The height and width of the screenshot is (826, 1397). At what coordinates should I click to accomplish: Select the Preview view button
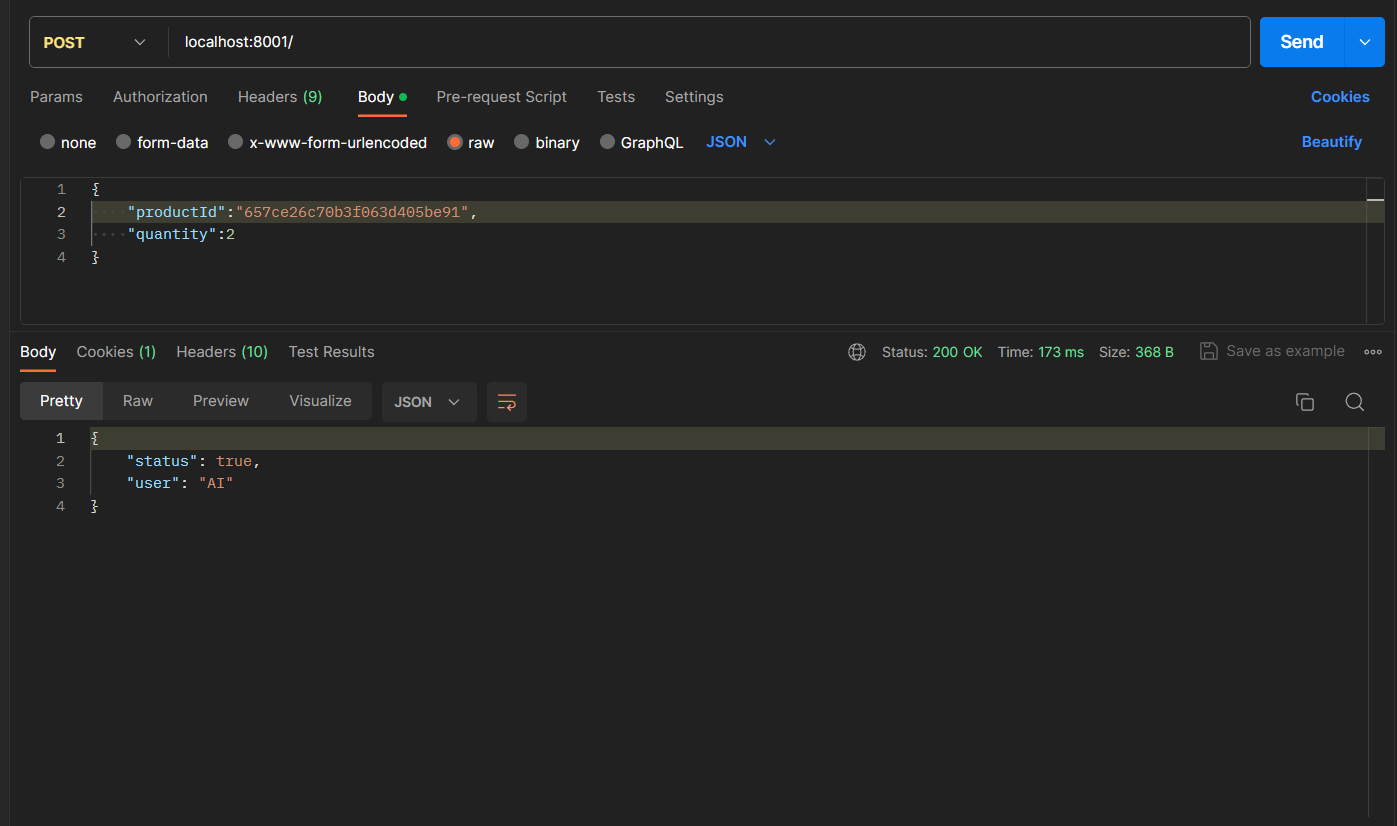[x=221, y=401]
